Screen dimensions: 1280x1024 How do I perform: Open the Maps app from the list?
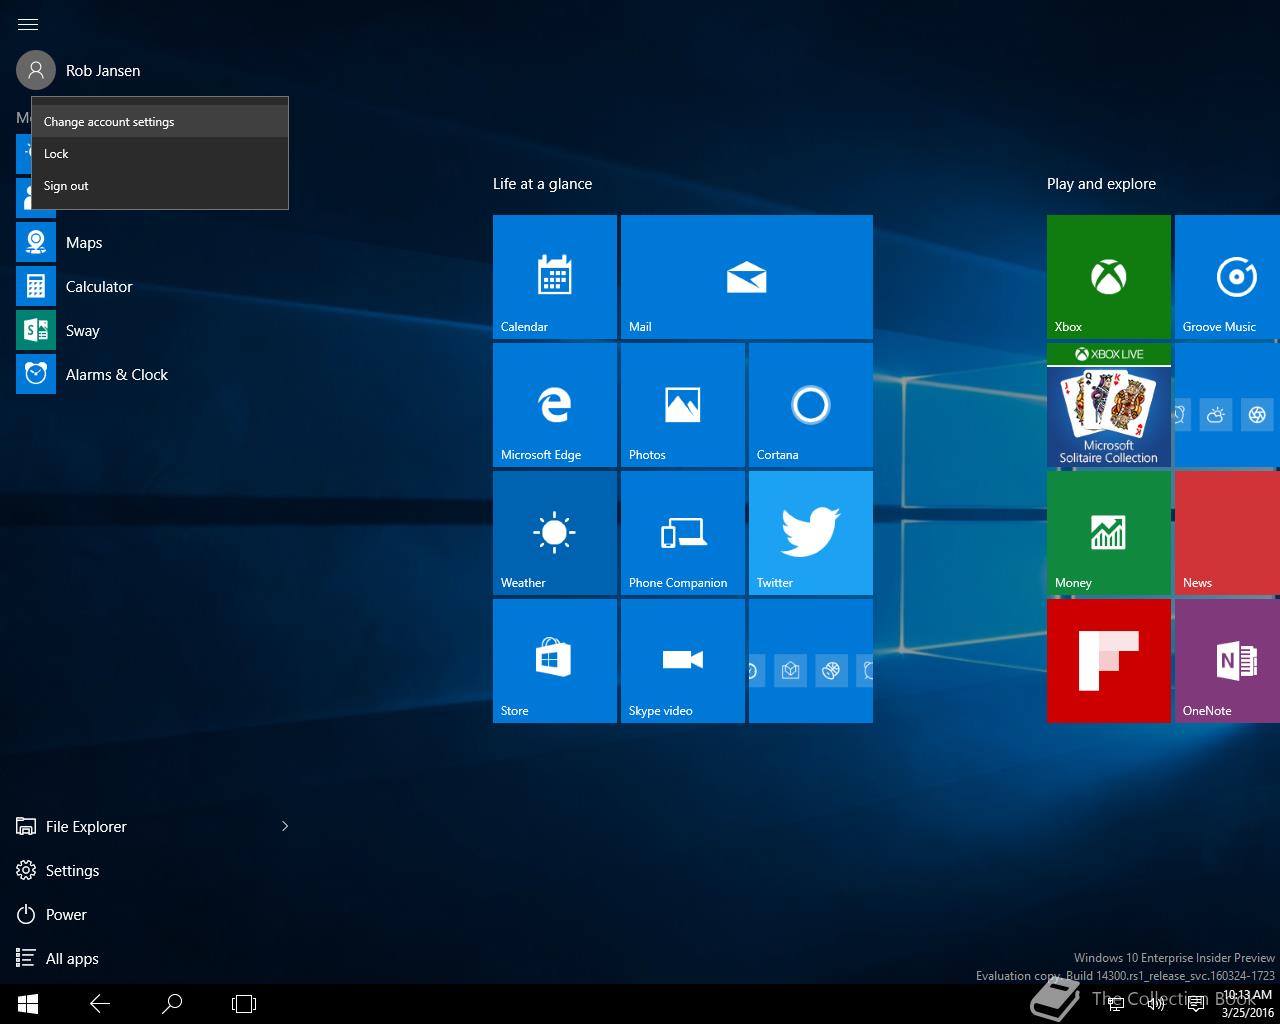(x=155, y=242)
